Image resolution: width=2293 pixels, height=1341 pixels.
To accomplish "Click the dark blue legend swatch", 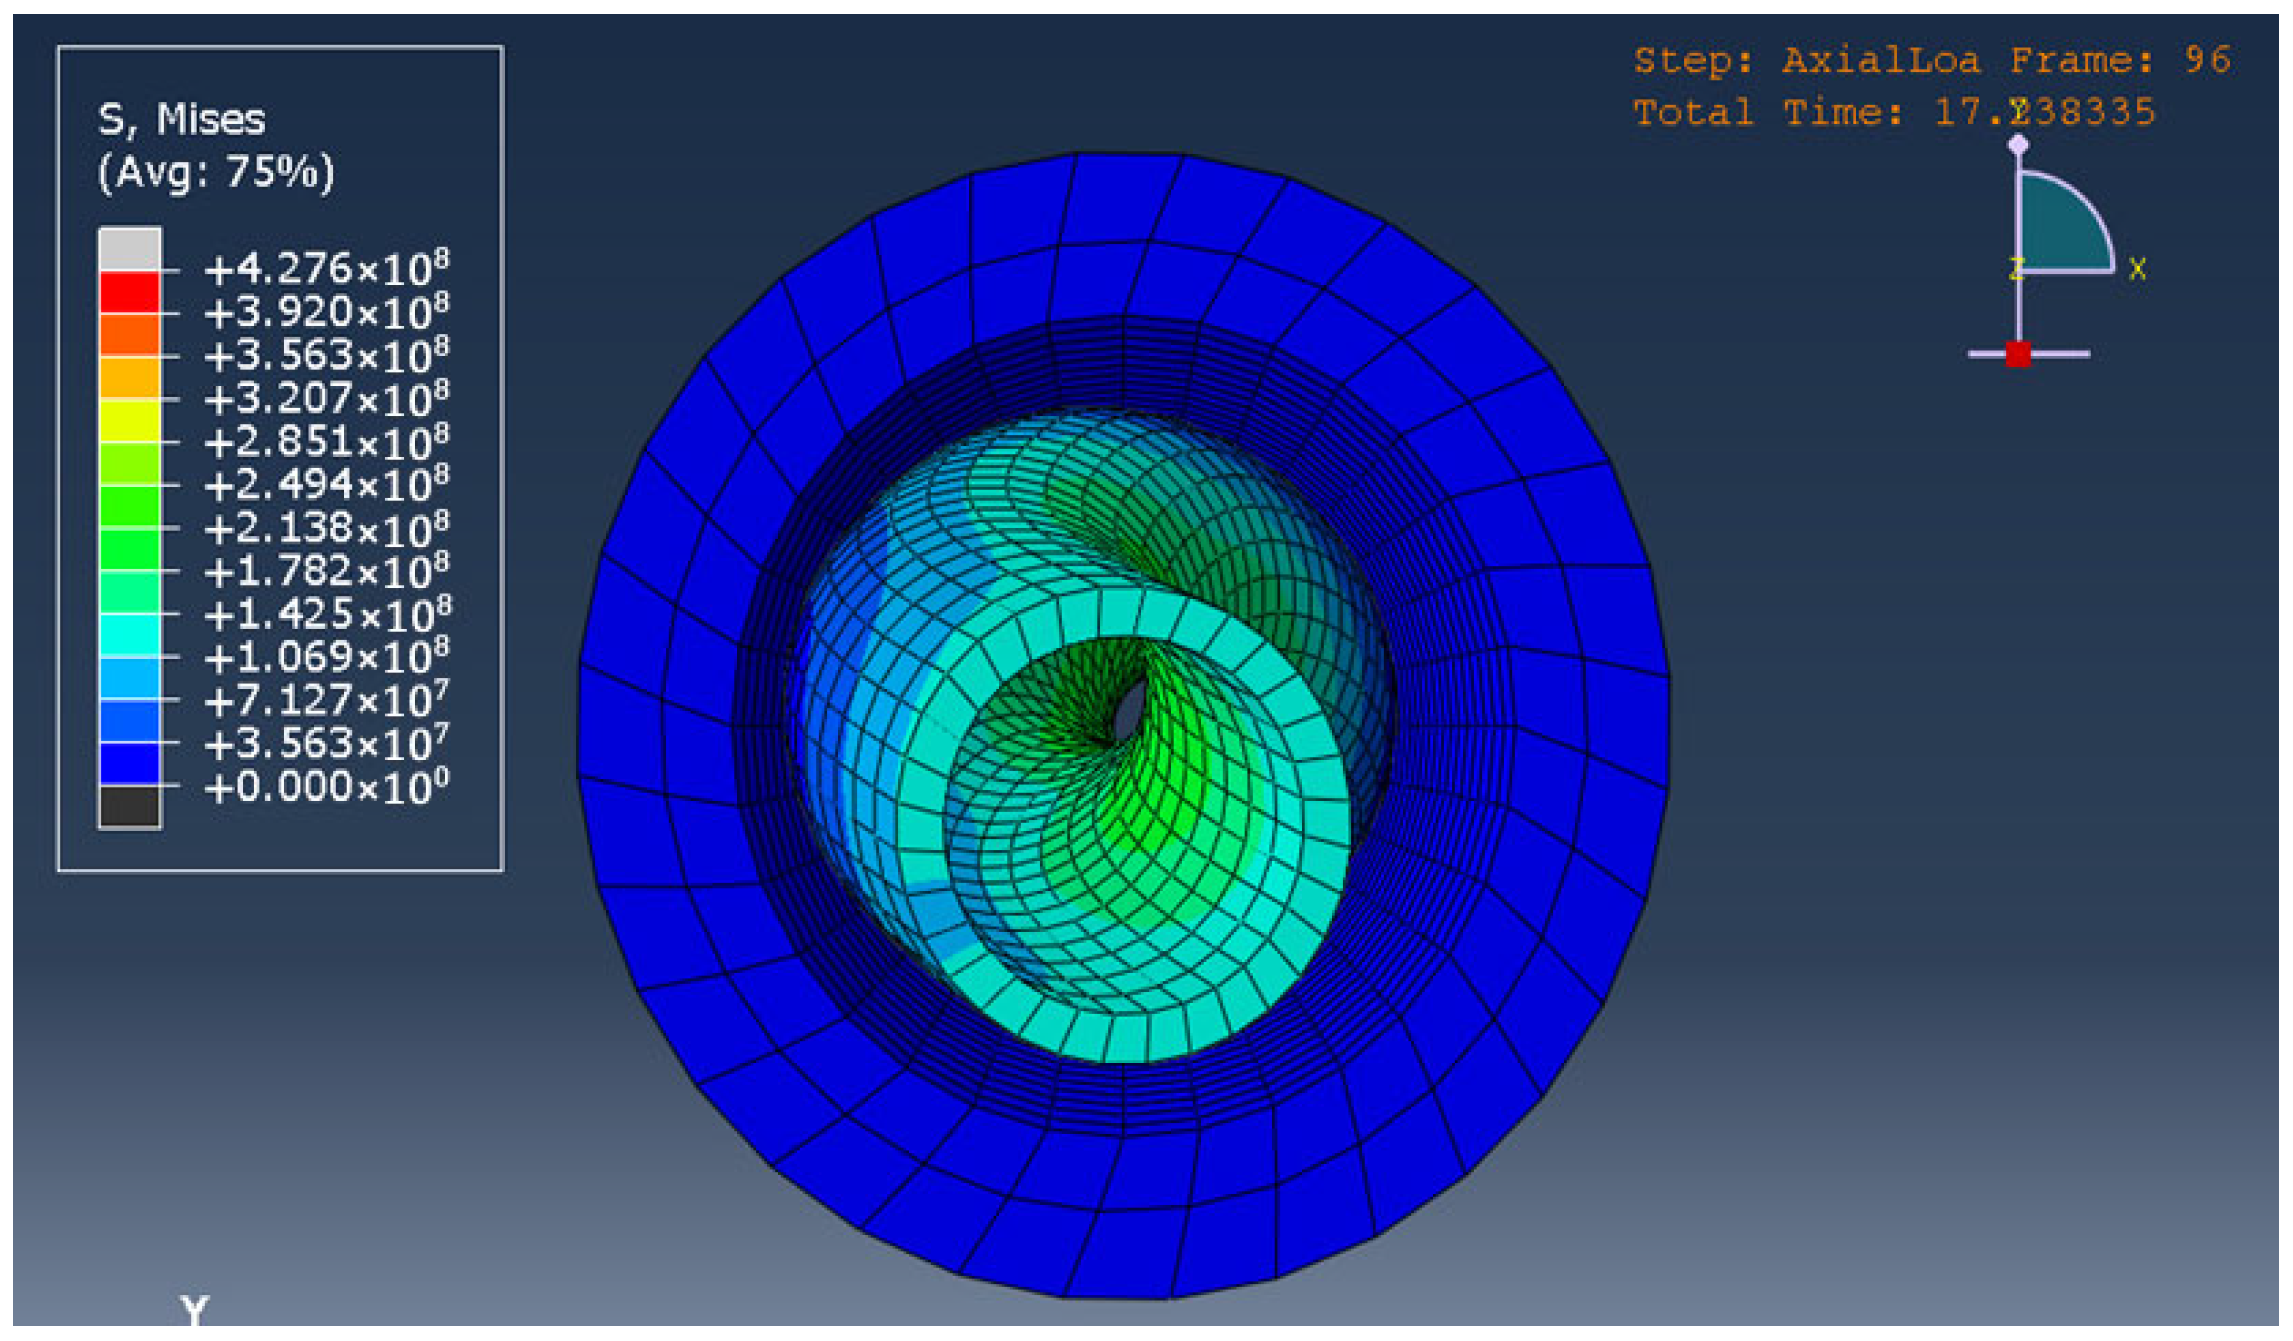I will [x=129, y=764].
